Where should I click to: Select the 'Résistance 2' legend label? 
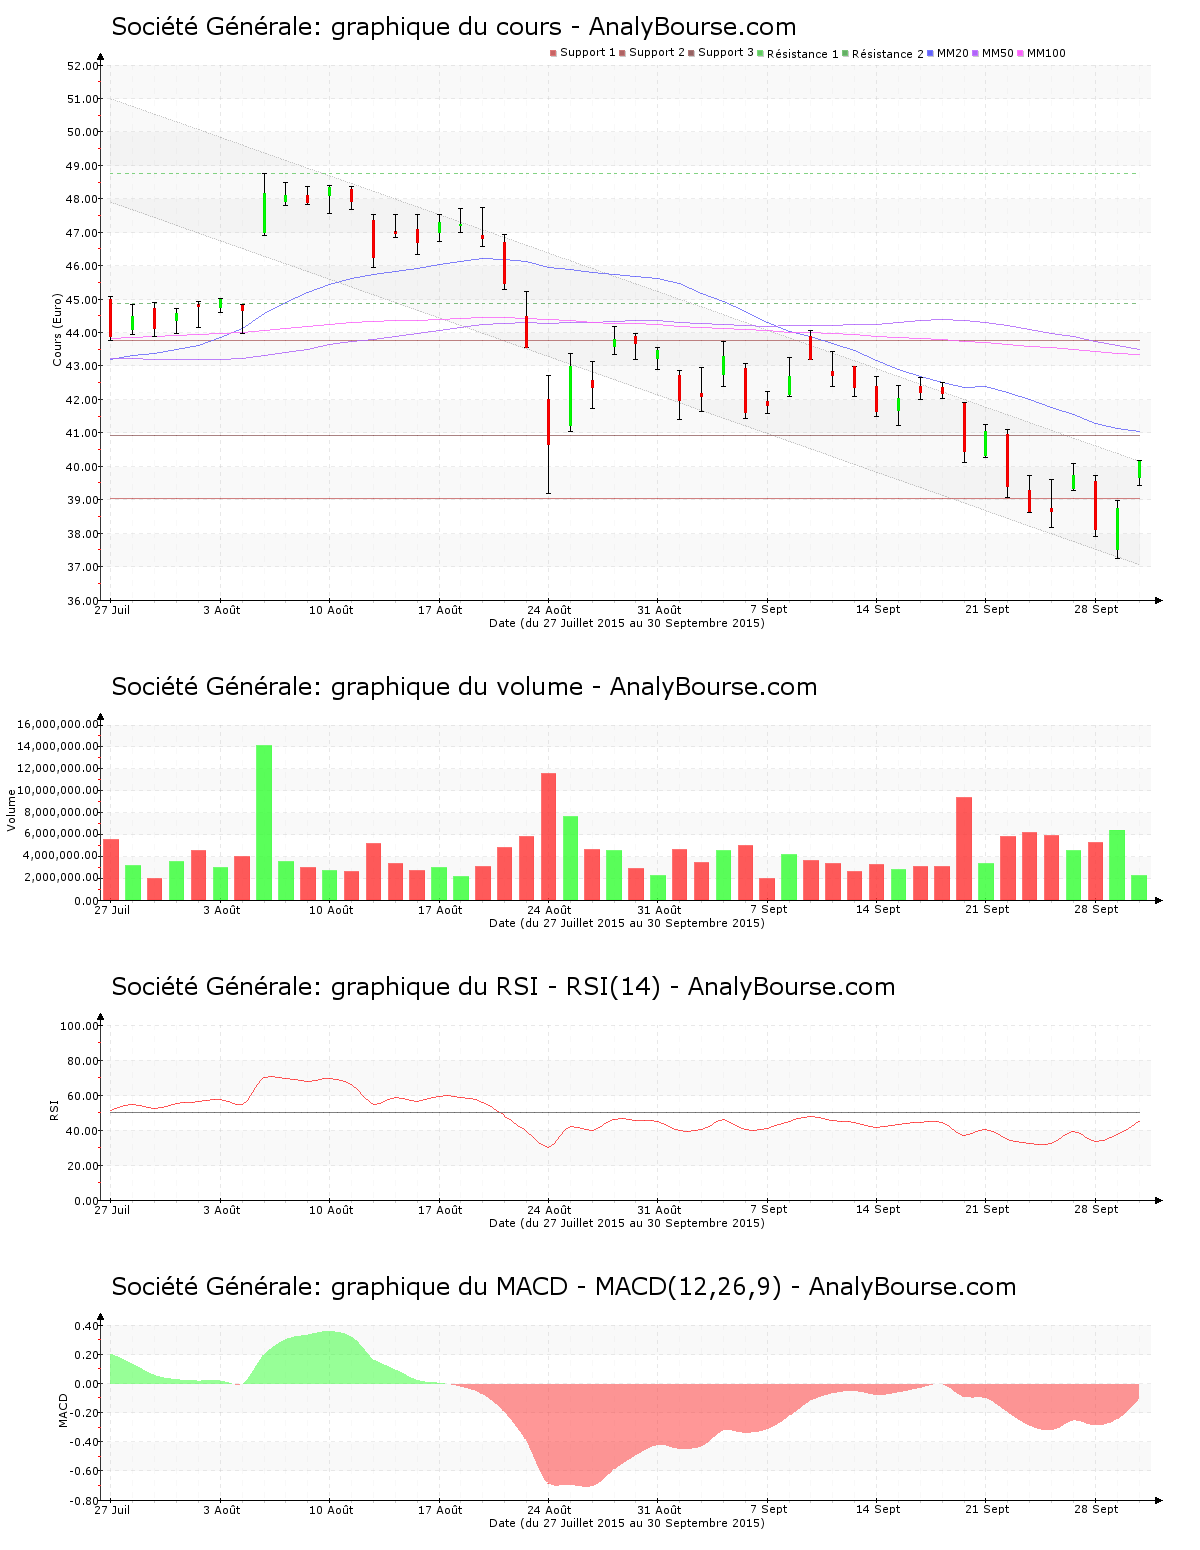point(888,54)
